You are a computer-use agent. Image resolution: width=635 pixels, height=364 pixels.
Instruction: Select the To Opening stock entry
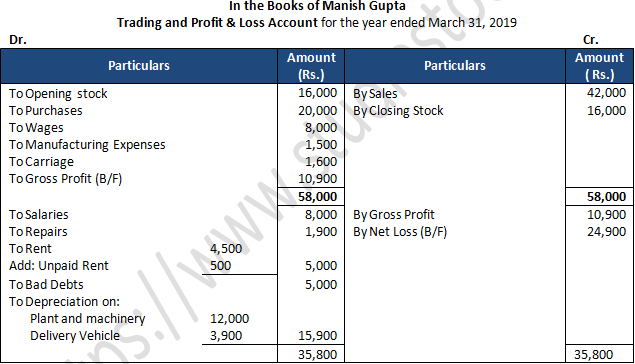[x=58, y=94]
